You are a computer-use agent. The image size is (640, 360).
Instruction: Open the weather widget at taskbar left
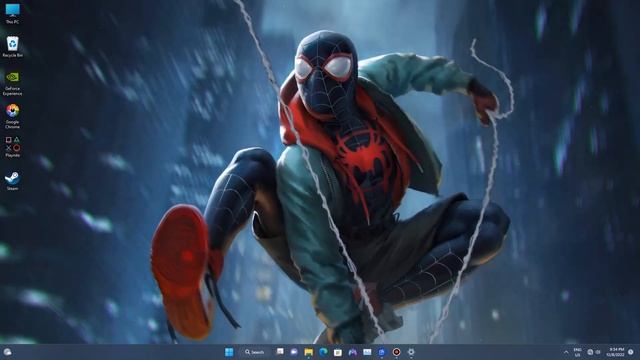click(7, 352)
